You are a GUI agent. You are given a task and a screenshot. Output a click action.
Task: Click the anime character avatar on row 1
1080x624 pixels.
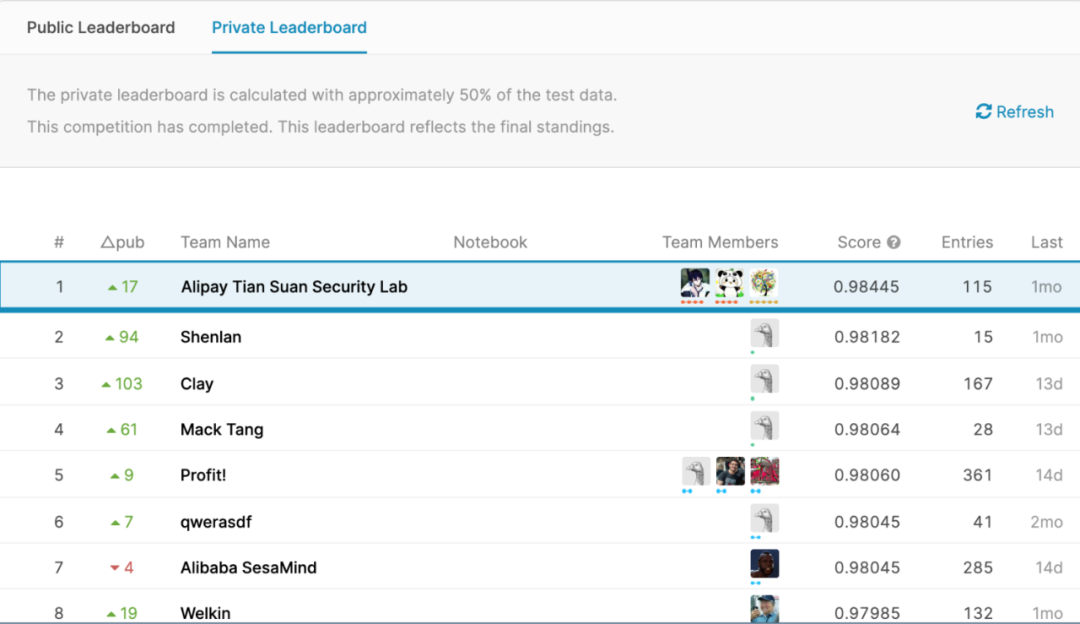pyautogui.click(x=695, y=283)
